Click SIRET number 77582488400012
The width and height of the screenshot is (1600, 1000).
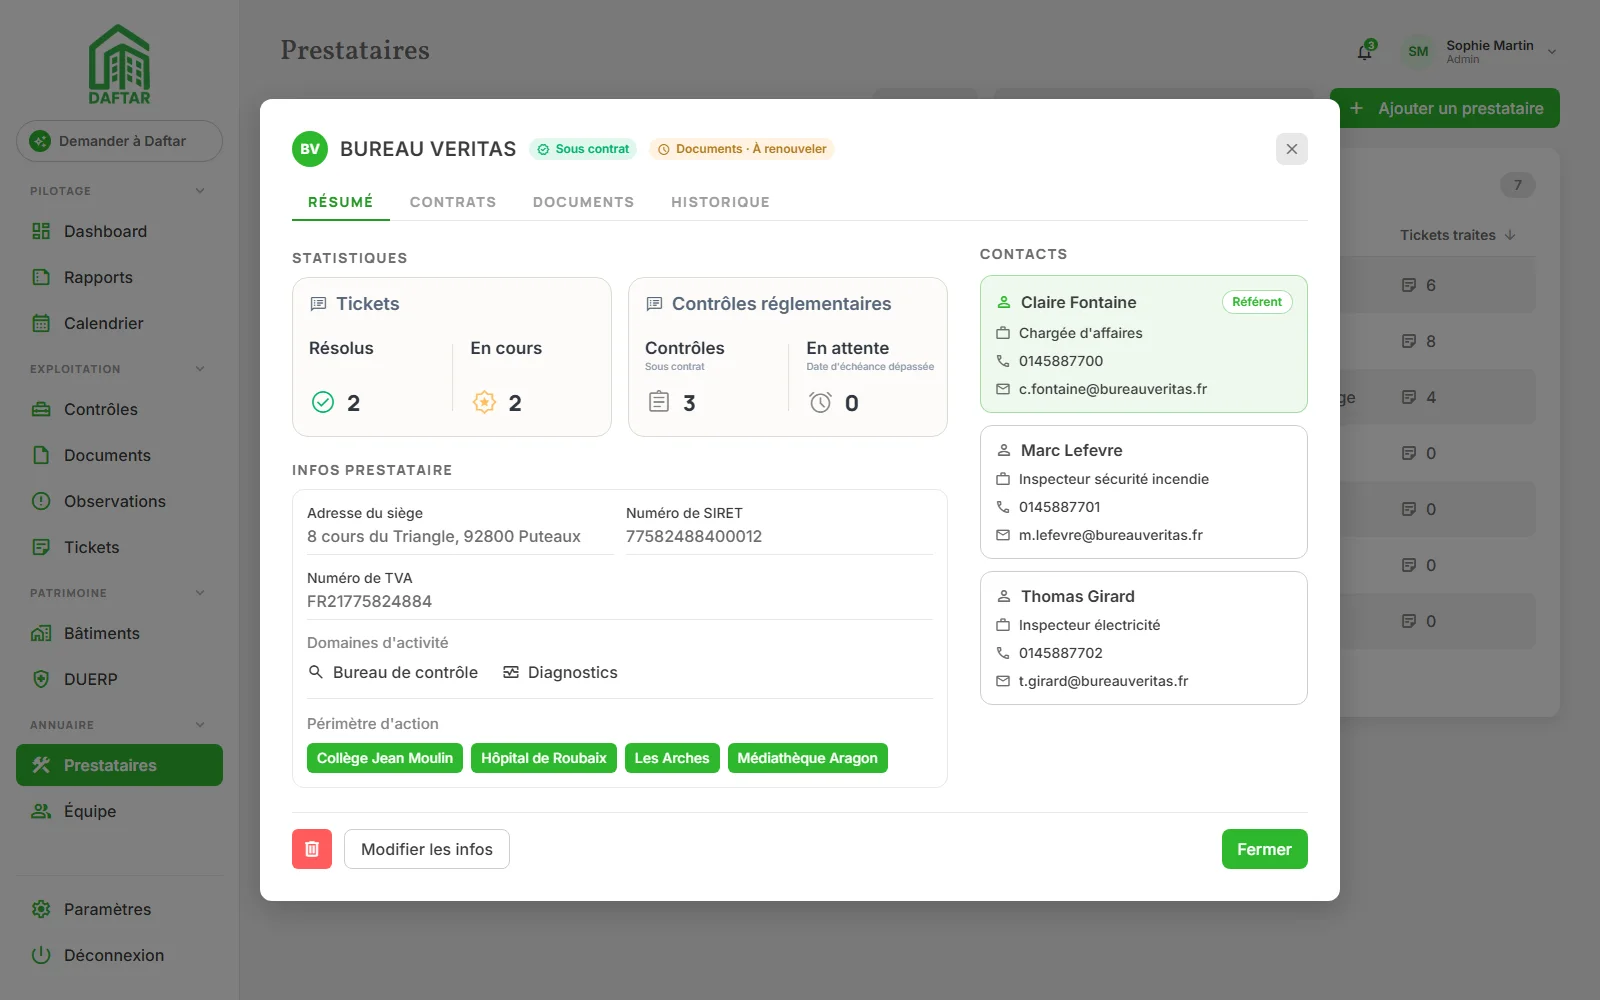[x=694, y=537]
